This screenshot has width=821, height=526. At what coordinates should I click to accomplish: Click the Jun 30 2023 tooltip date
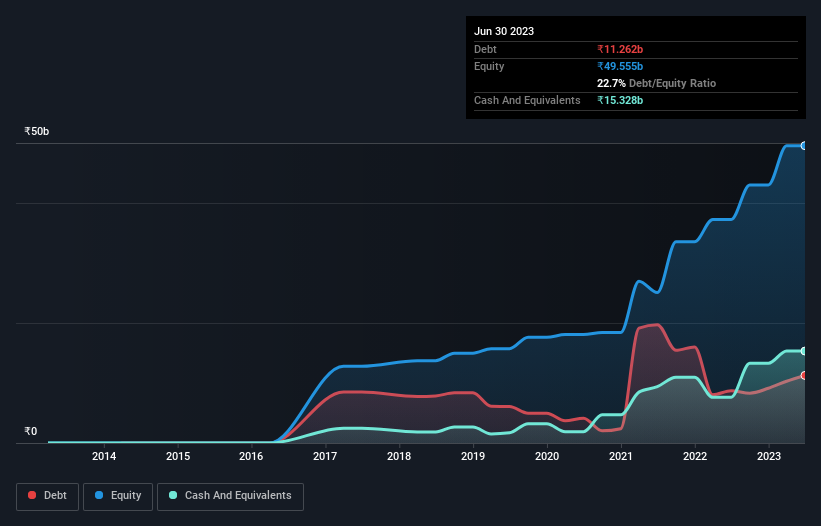[x=504, y=31]
